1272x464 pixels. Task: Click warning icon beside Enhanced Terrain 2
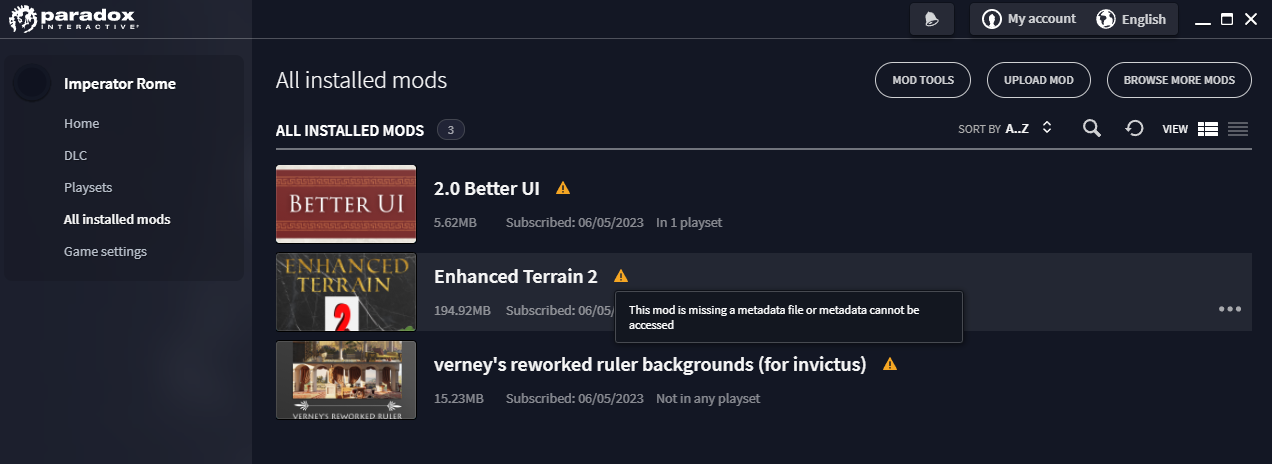tap(621, 276)
